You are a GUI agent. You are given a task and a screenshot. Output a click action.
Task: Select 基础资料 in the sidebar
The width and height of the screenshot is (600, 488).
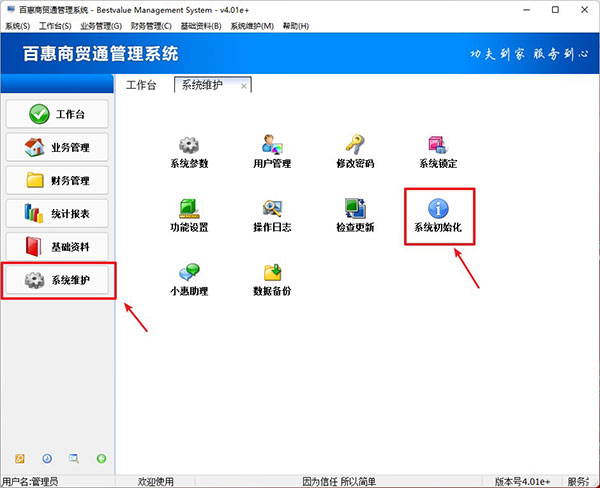pos(57,247)
